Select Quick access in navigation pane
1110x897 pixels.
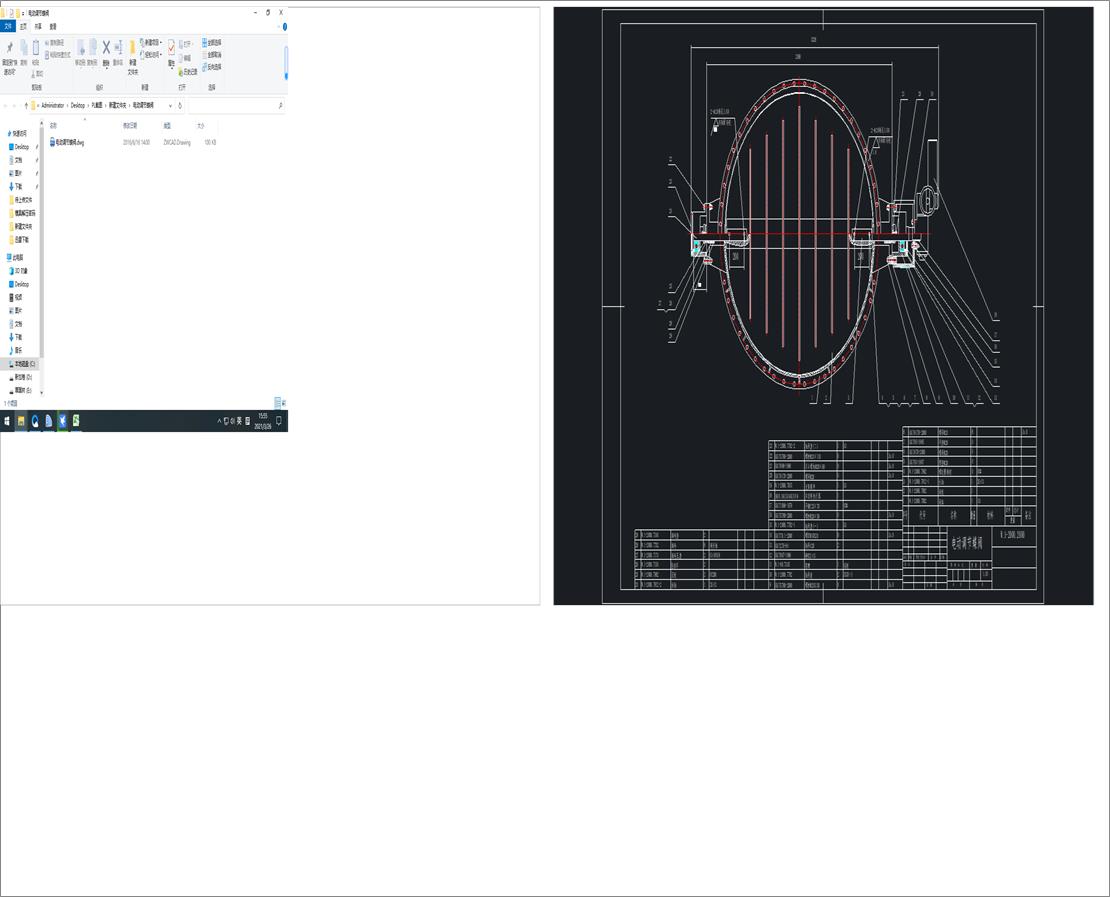(x=18, y=133)
